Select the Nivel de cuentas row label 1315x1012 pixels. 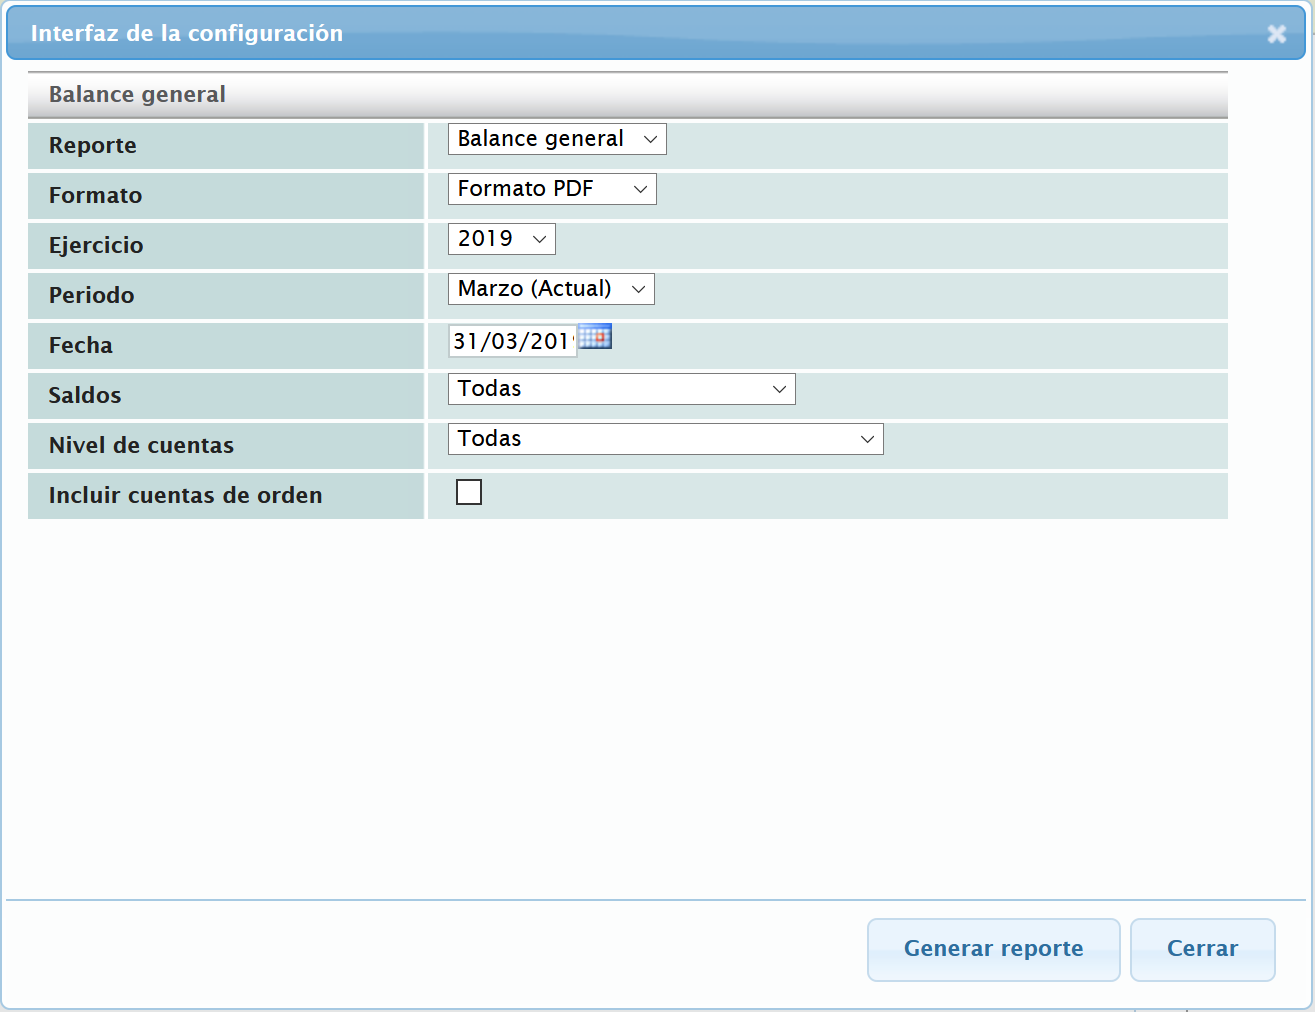pos(141,446)
